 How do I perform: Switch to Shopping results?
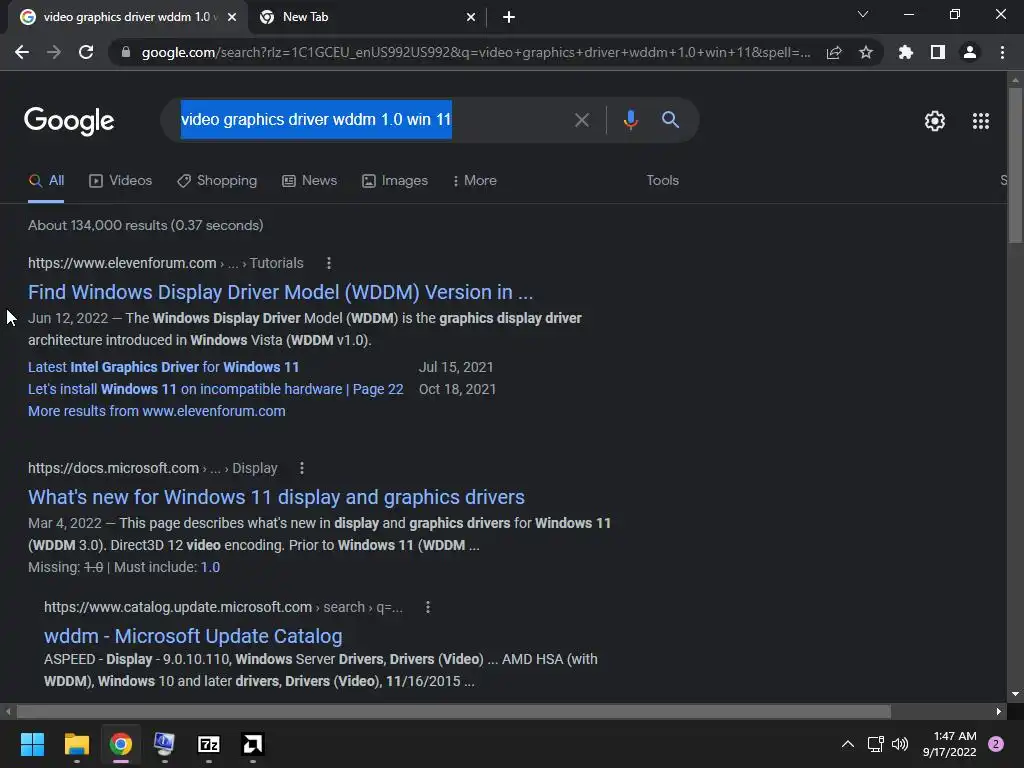click(x=217, y=181)
